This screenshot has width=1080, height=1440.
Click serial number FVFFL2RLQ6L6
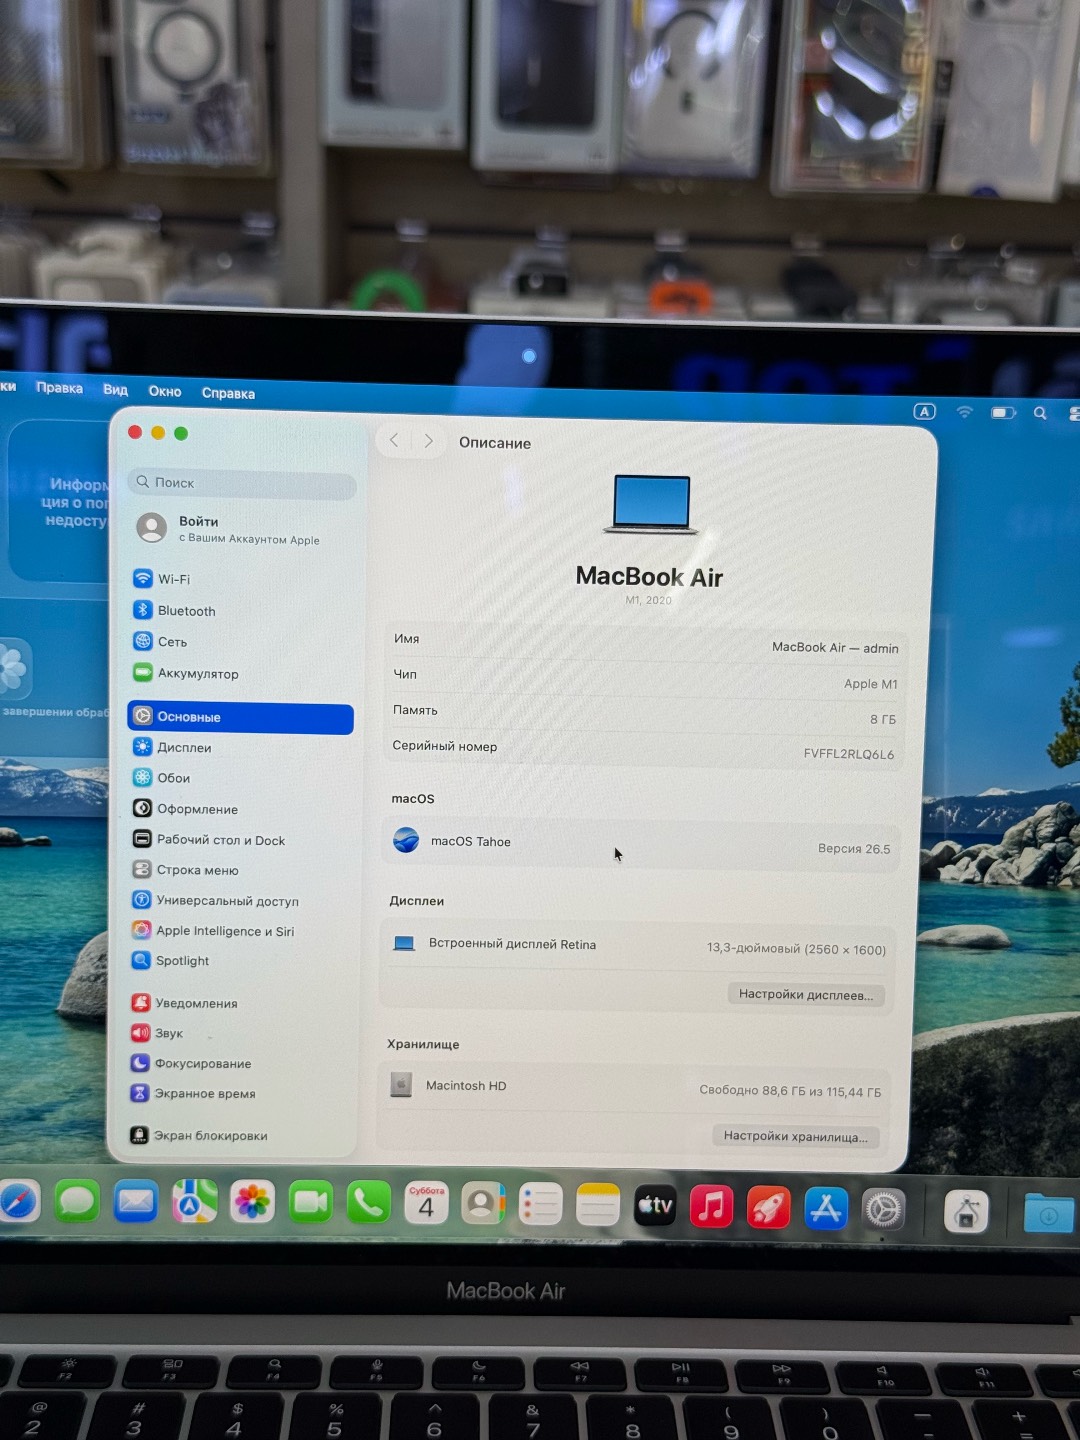tap(849, 754)
